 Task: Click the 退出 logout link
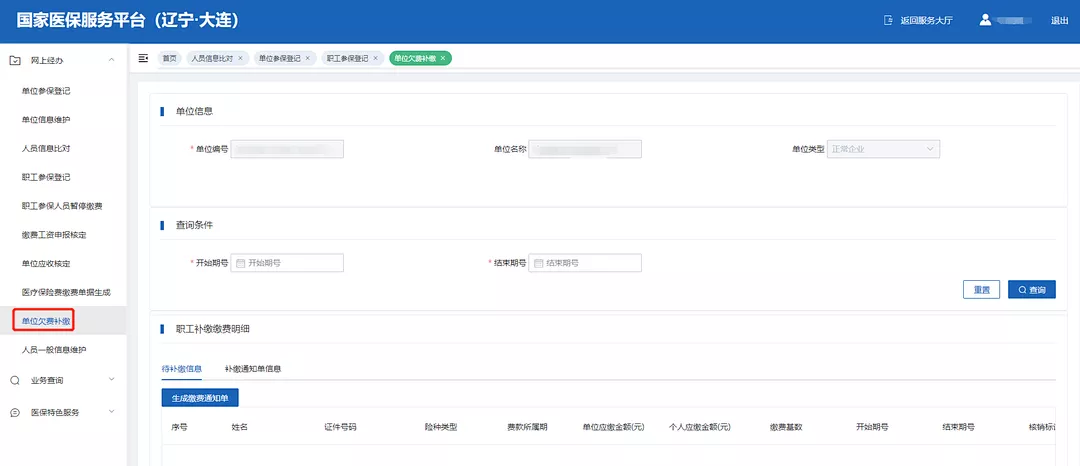[x=1059, y=21]
